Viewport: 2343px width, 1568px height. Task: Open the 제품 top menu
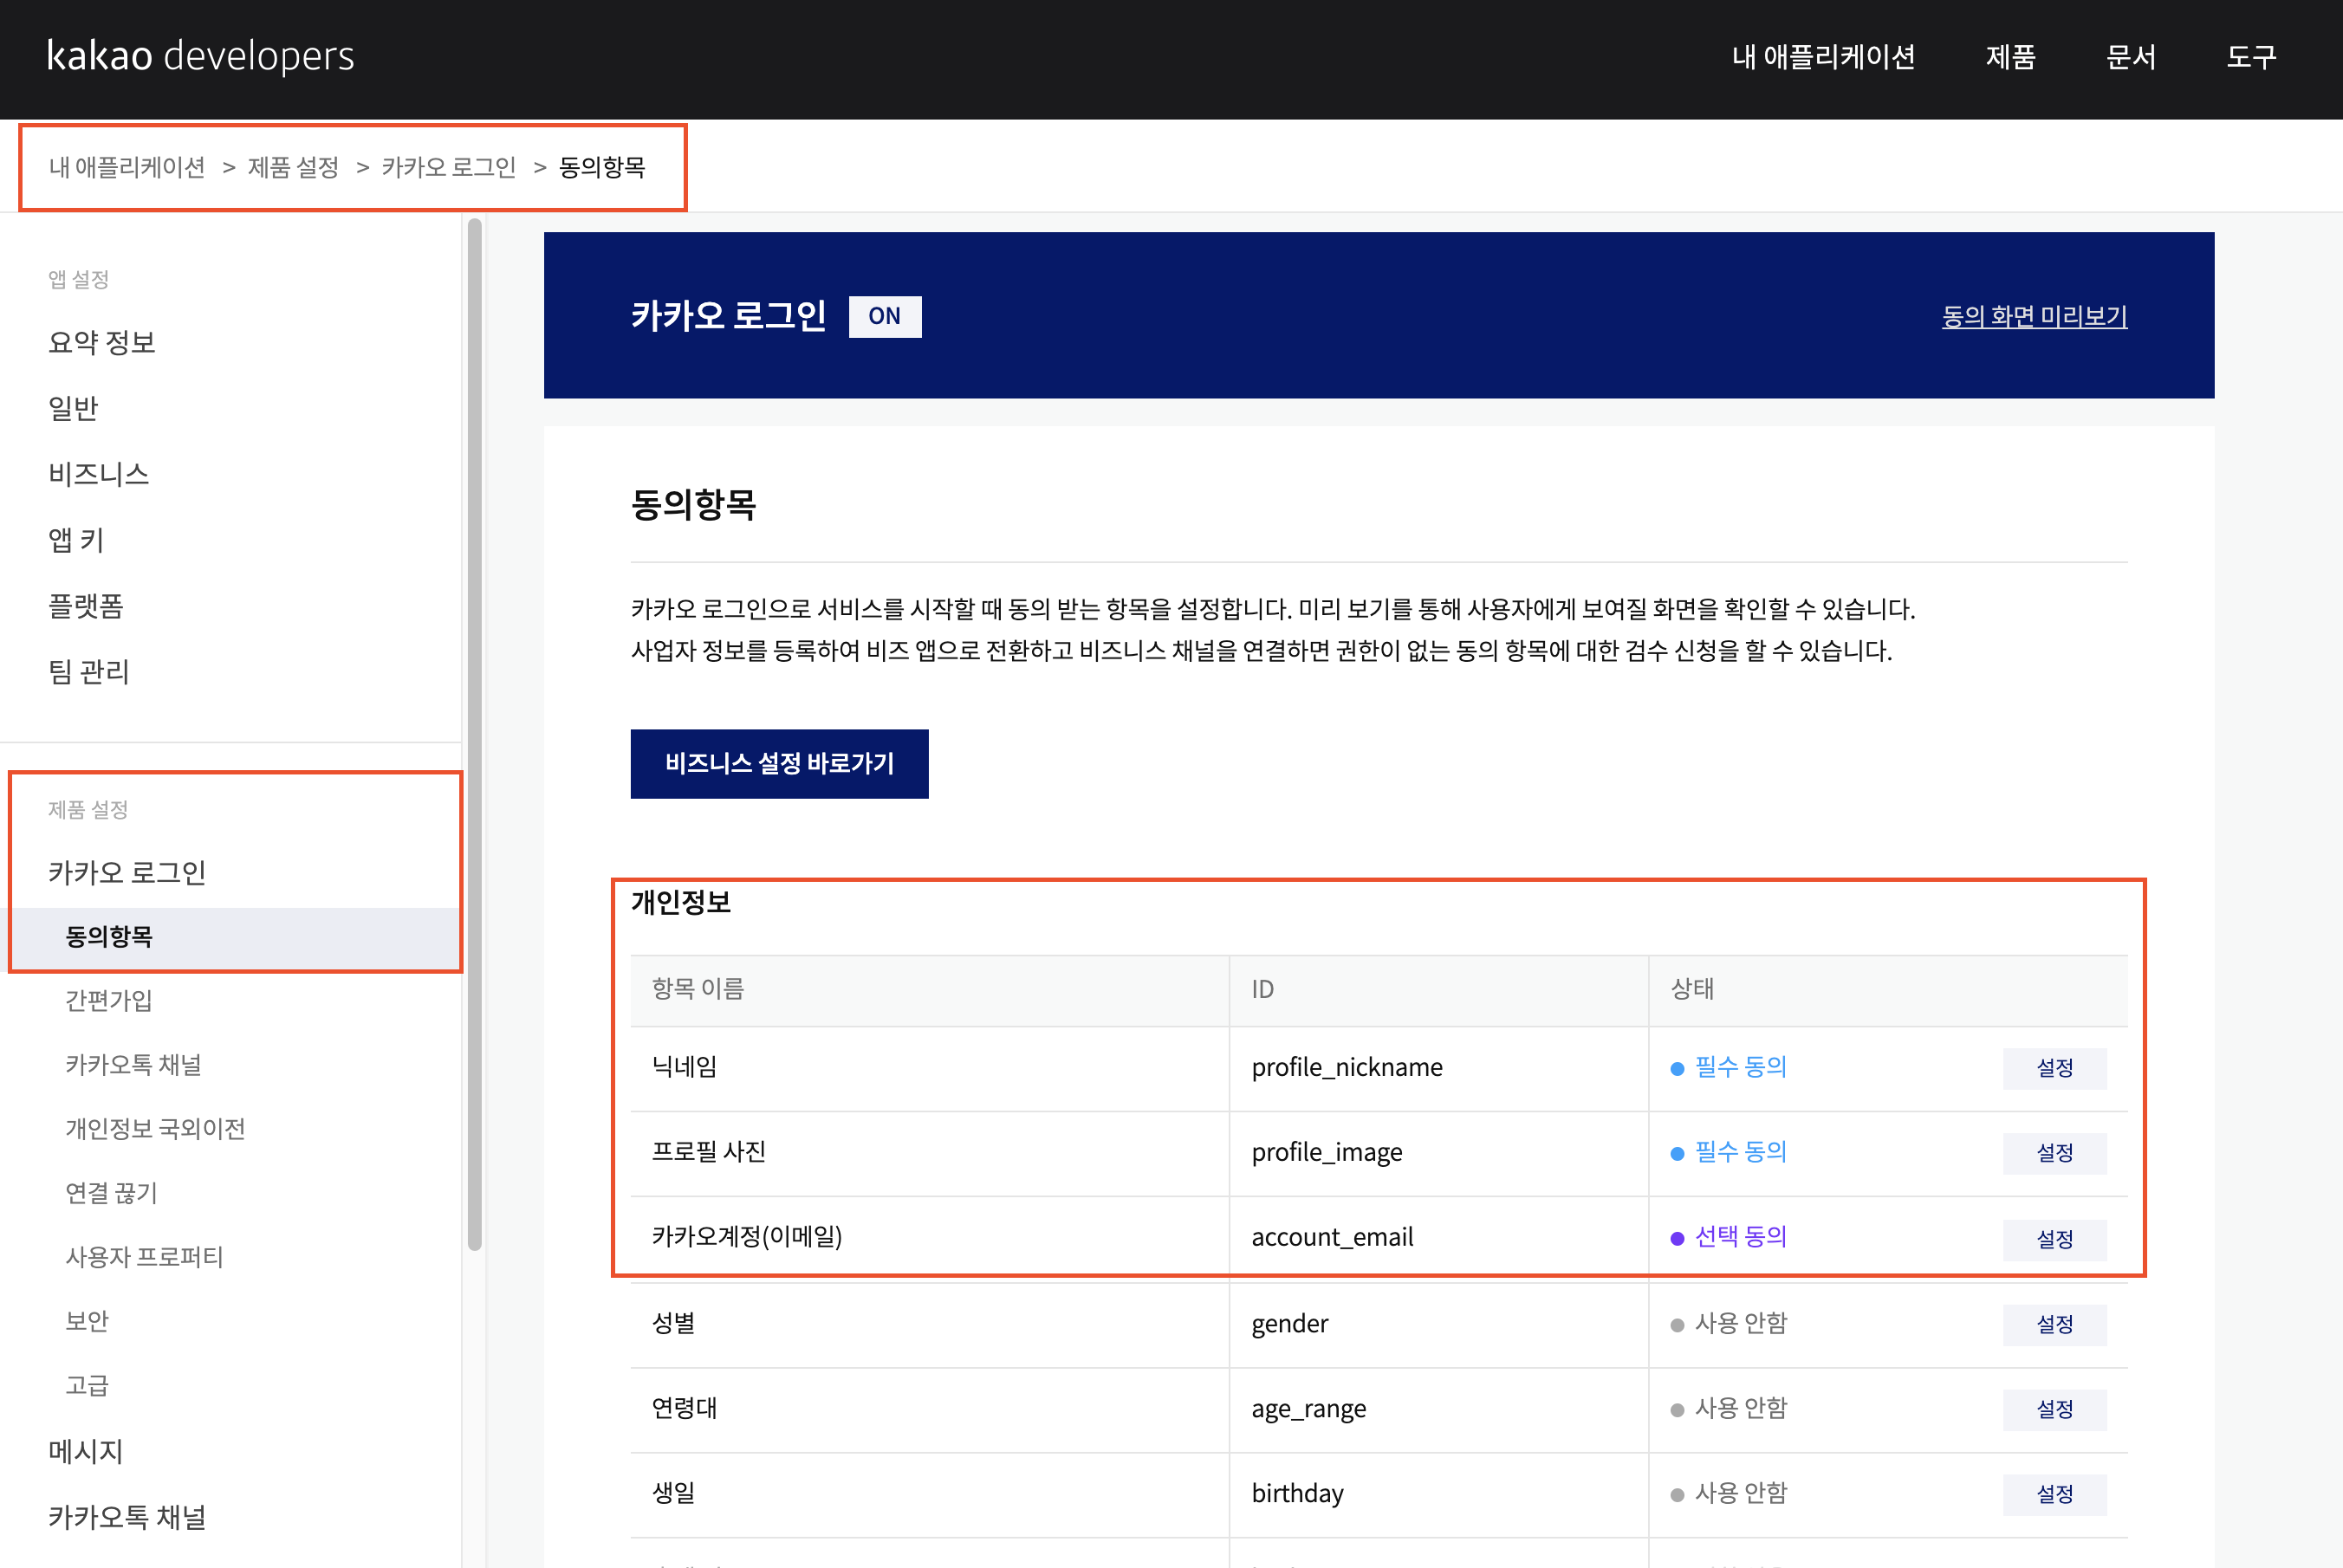click(x=2010, y=57)
